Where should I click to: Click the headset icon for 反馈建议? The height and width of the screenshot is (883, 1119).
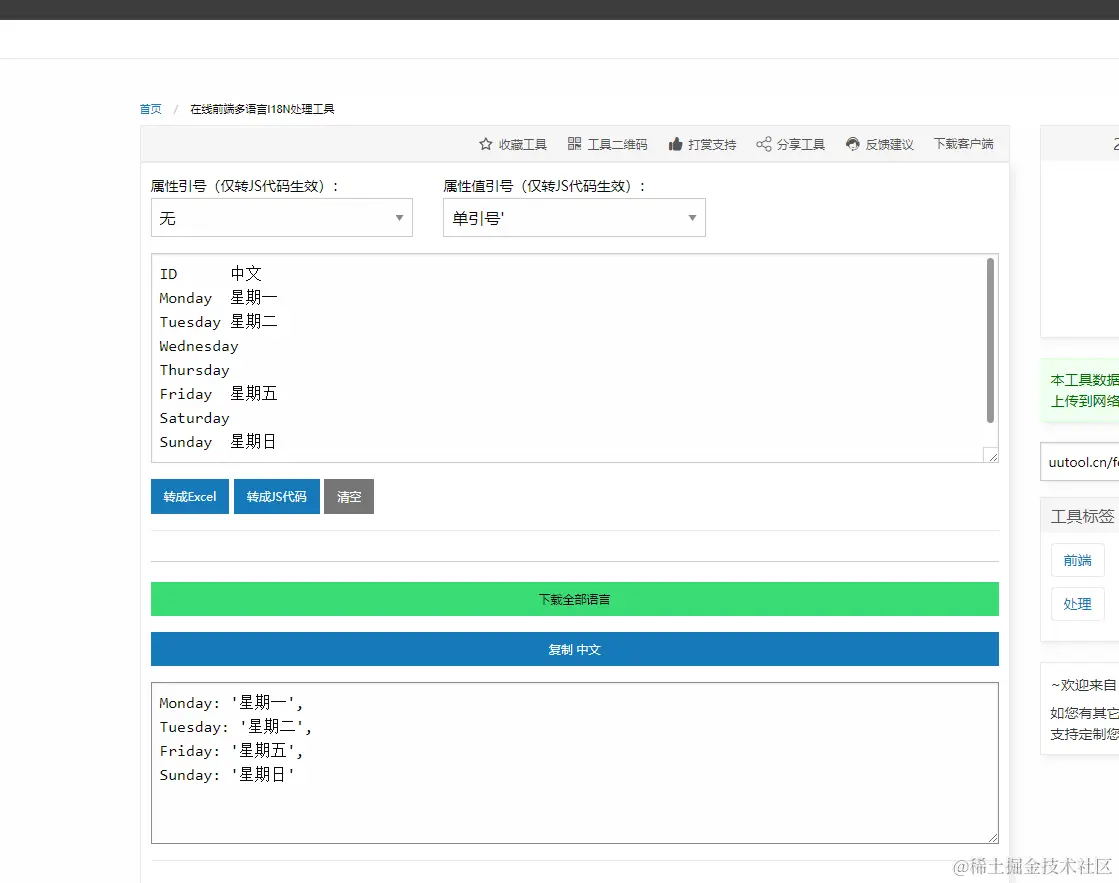coord(852,144)
